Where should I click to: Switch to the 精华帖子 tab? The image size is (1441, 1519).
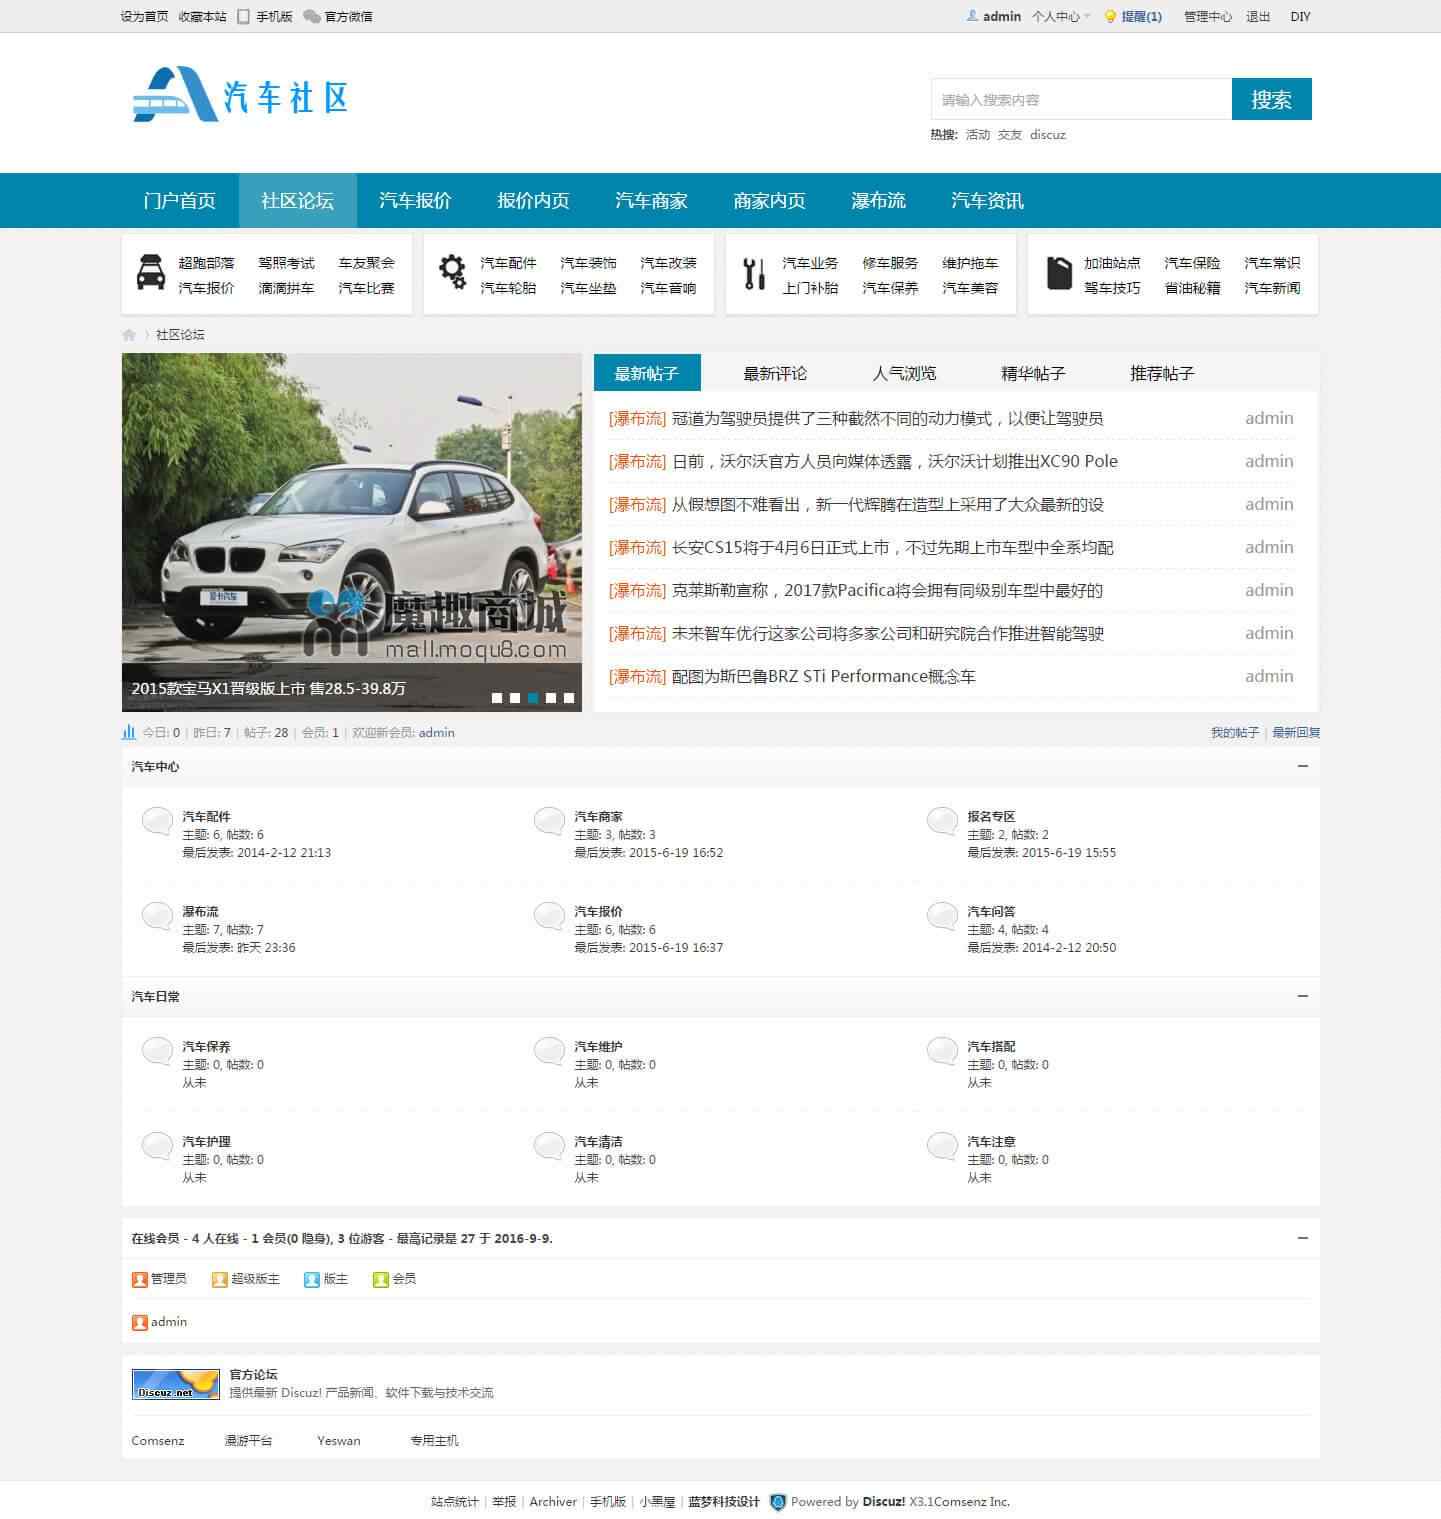pyautogui.click(x=1033, y=373)
